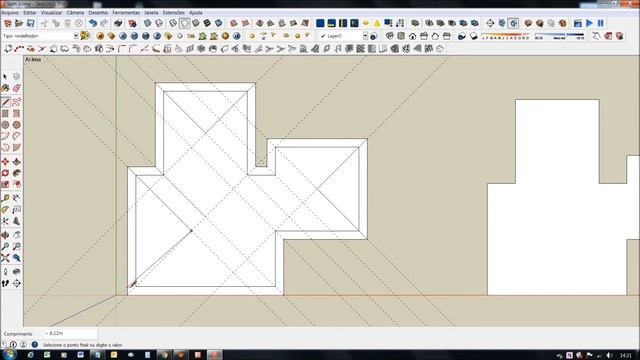The height and width of the screenshot is (360, 640).
Task: Pick the Paint Bucket tool
Action: click(5, 88)
